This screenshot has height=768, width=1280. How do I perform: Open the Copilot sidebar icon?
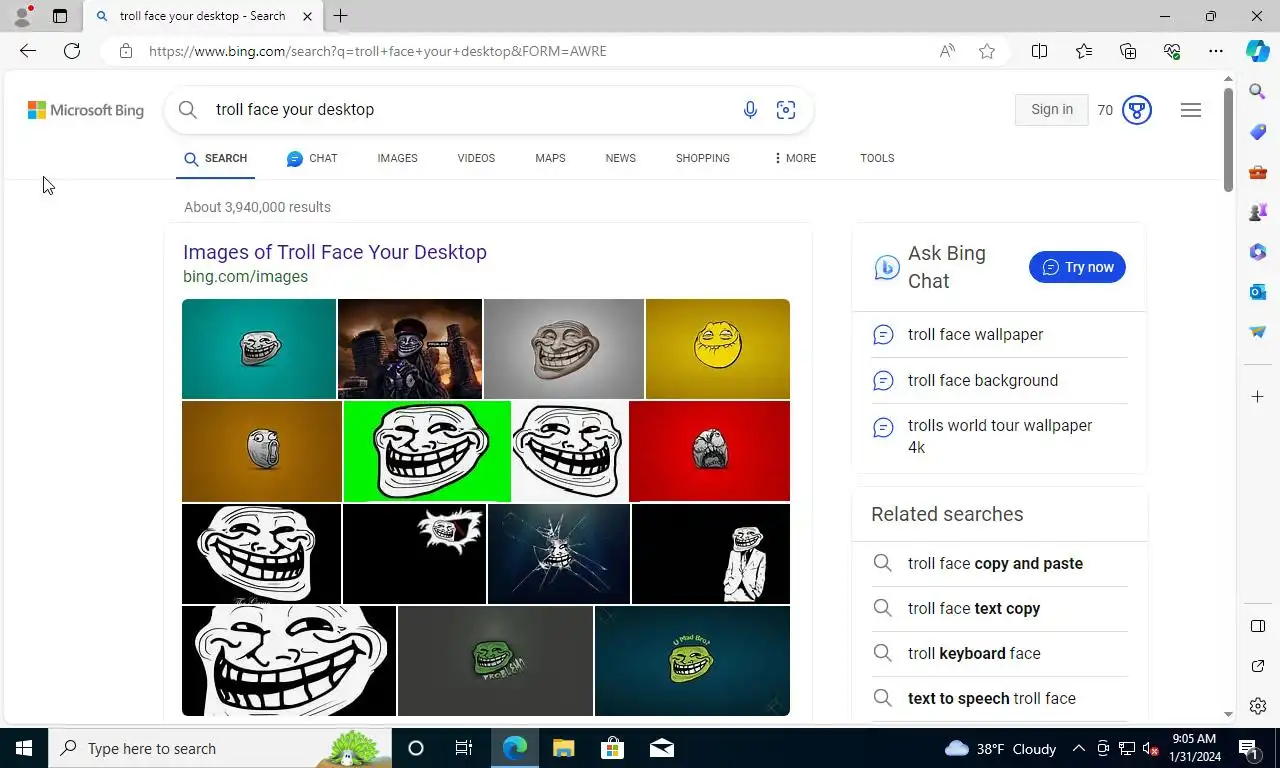[1258, 51]
